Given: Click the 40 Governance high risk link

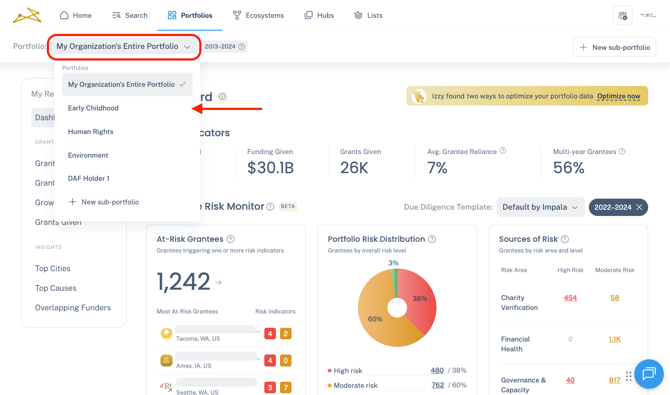Looking at the screenshot, I should [x=570, y=380].
